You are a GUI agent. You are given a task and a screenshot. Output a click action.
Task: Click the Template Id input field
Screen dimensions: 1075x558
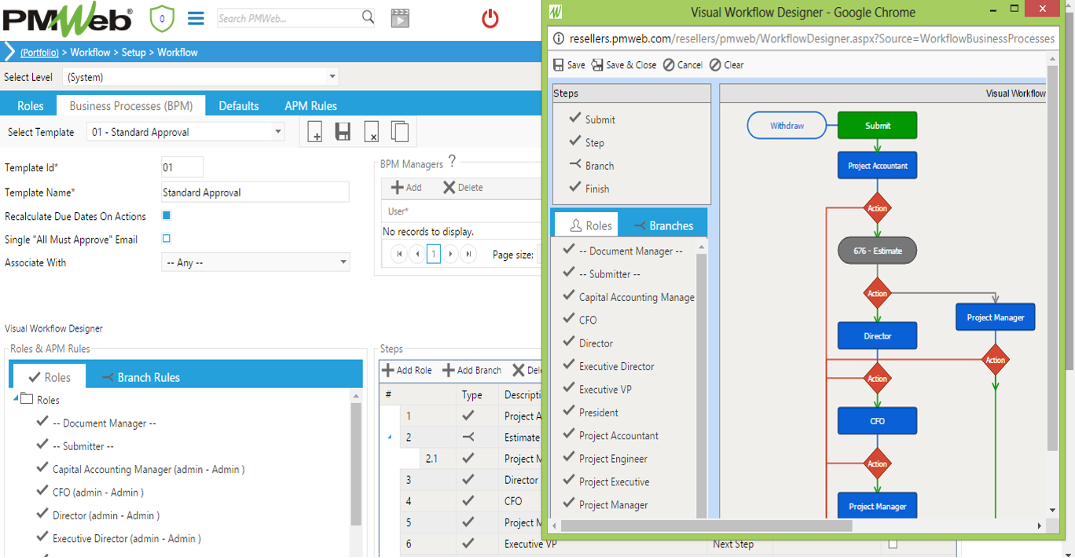pyautogui.click(x=182, y=167)
